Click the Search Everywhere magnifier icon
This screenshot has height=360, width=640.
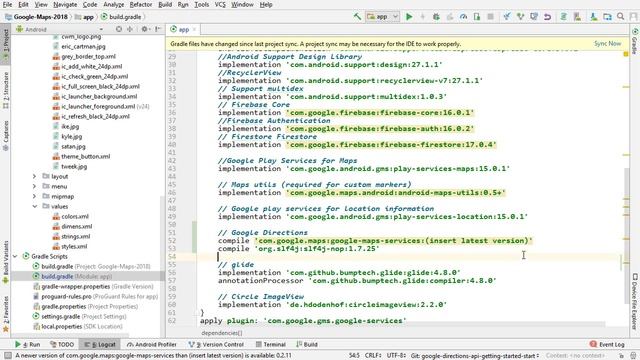(620, 17)
